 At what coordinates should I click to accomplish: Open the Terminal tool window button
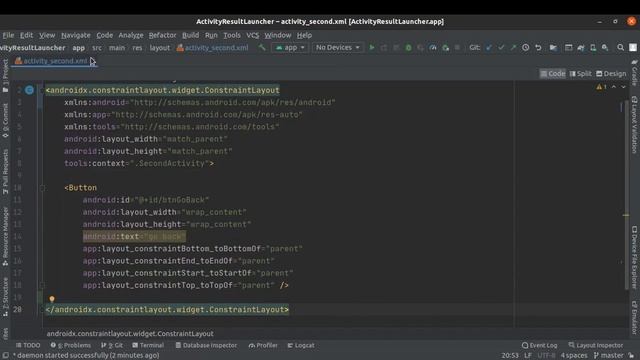(148, 345)
